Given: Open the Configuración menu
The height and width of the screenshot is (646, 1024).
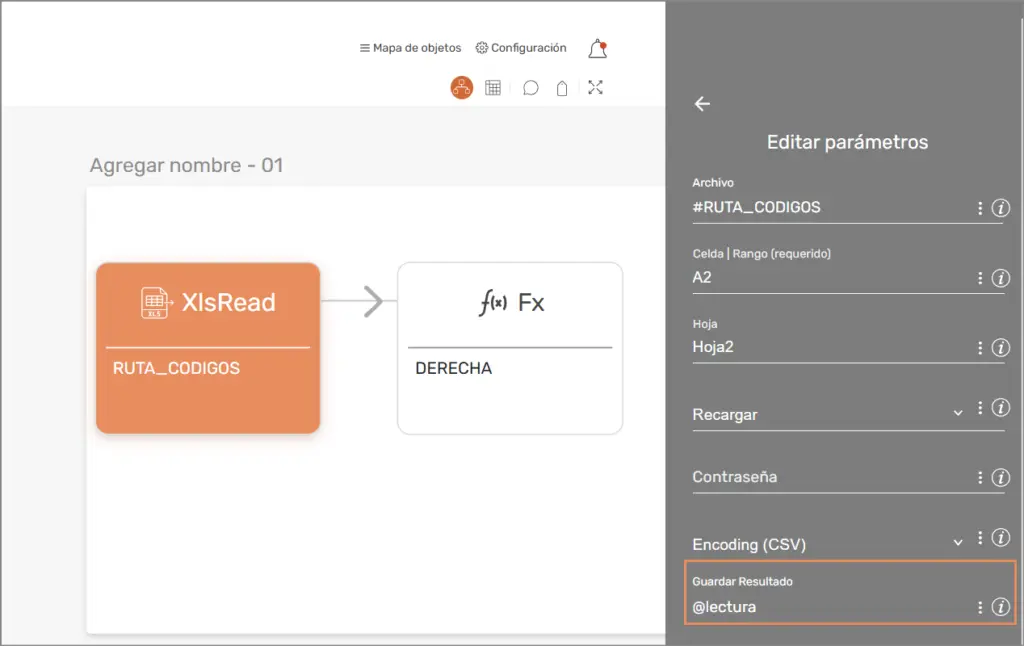Looking at the screenshot, I should tap(521, 48).
